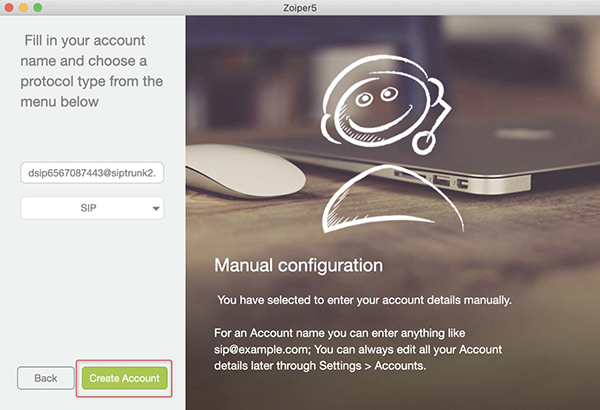Click the Zoiper5 window title
The width and height of the screenshot is (600, 410).
pos(300,8)
